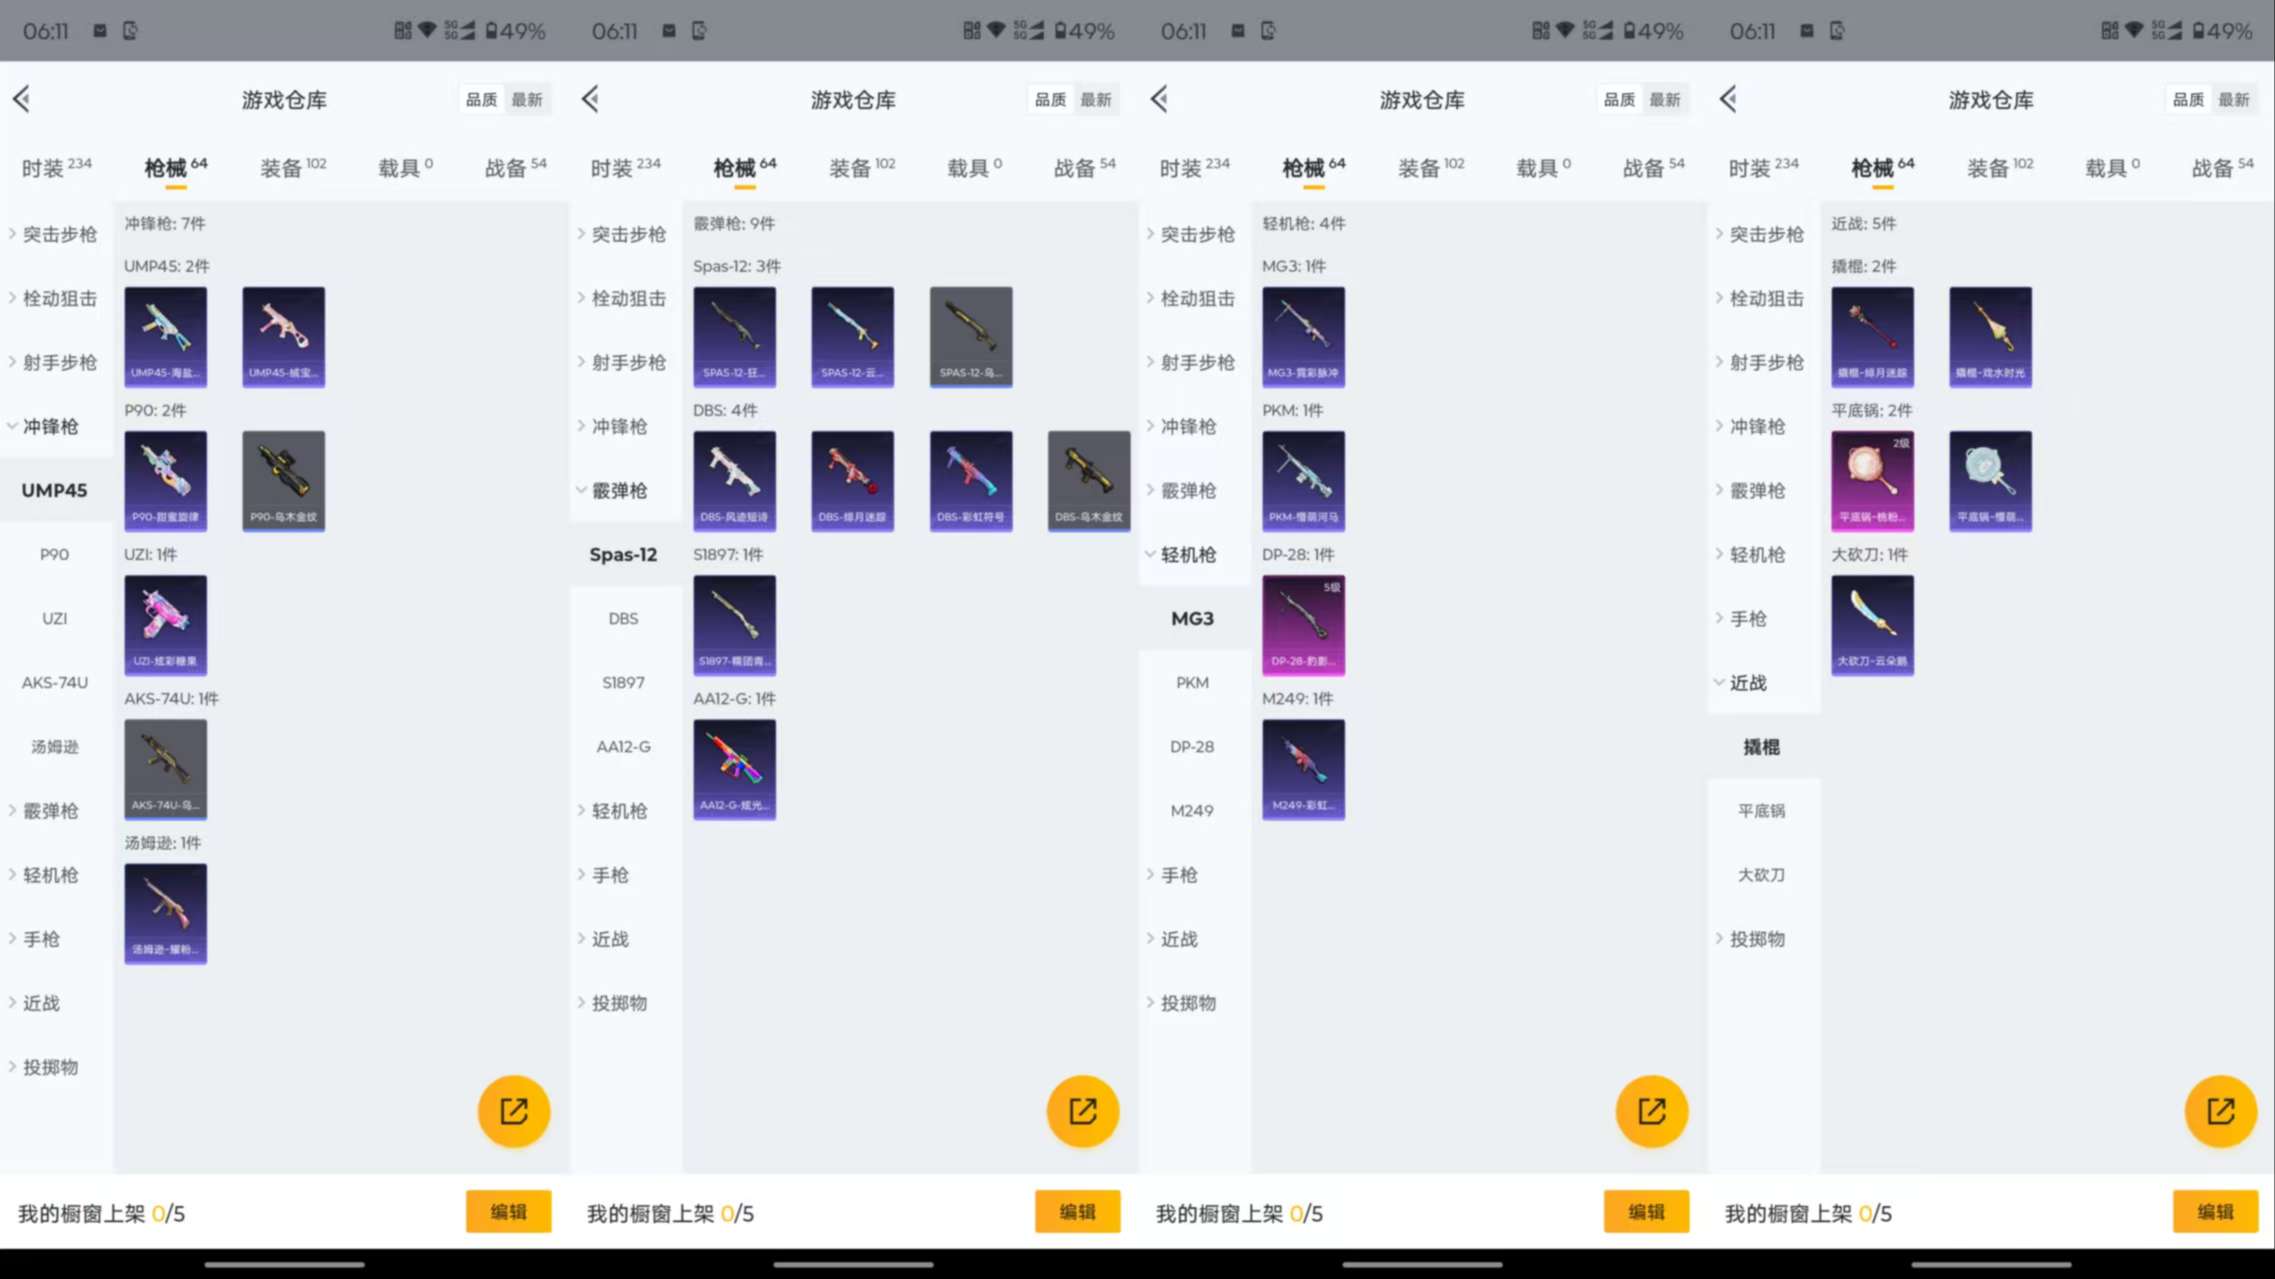The image size is (2275, 1279).
Task: Tap the back arrow in the first panel
Action: point(22,99)
